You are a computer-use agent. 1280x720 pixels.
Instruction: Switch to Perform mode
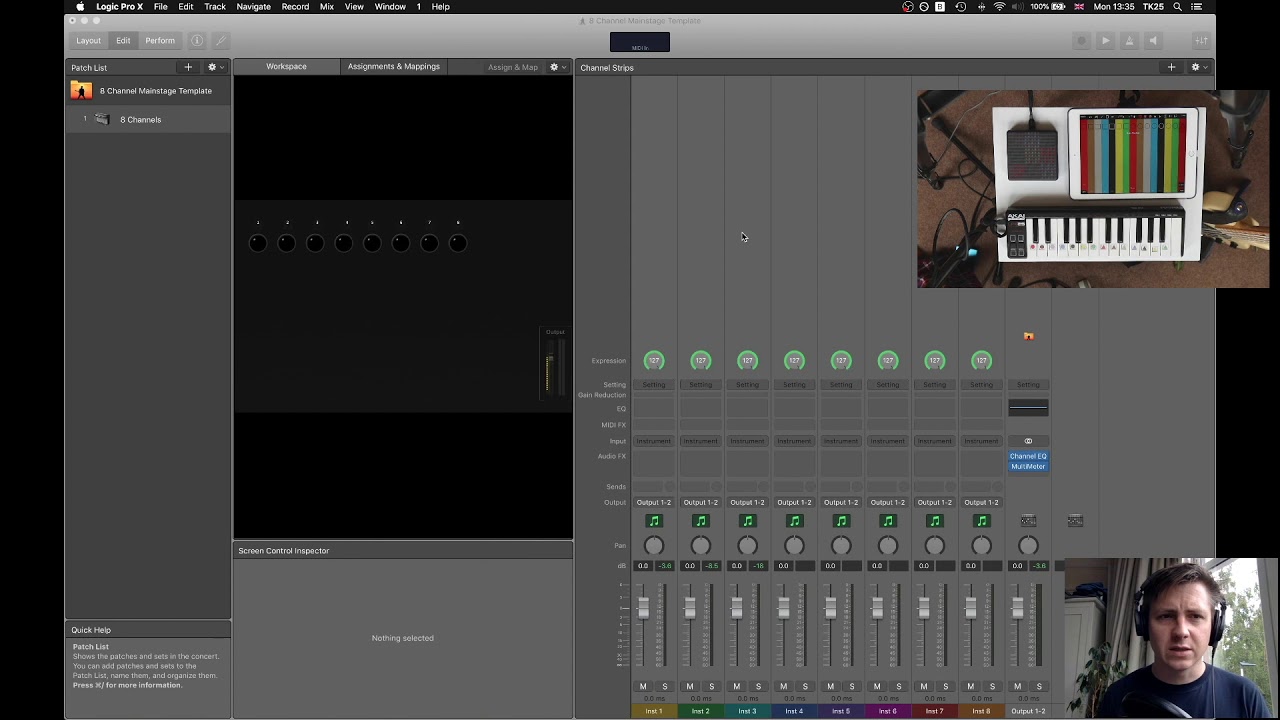(160, 41)
